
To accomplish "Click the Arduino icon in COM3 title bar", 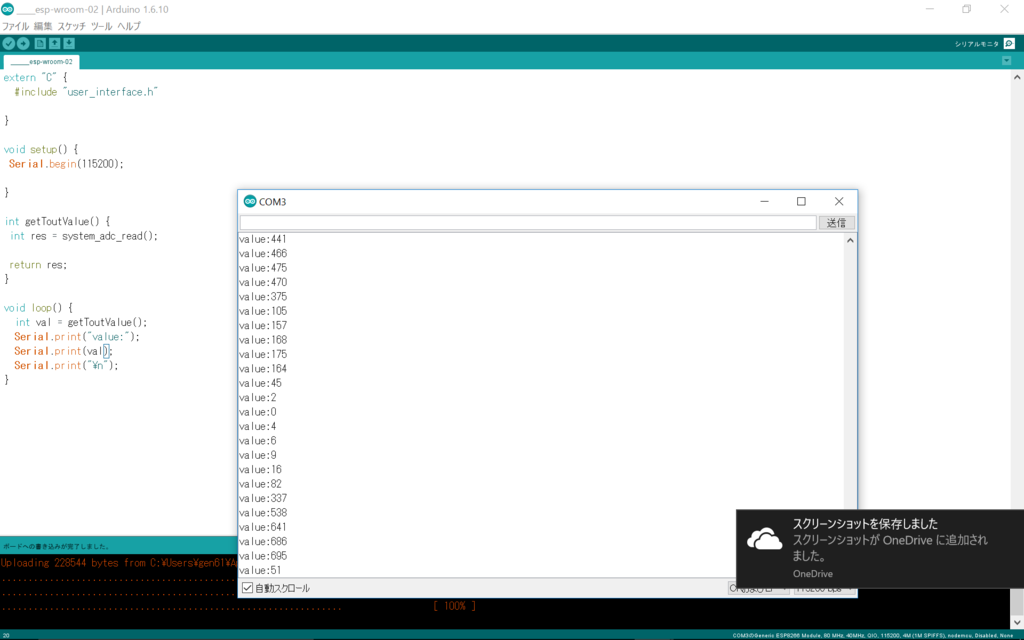I will coord(249,201).
